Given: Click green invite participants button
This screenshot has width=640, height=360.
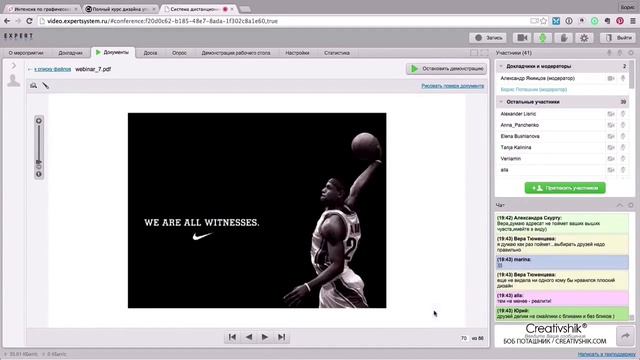Looking at the screenshot, I should pos(565,188).
